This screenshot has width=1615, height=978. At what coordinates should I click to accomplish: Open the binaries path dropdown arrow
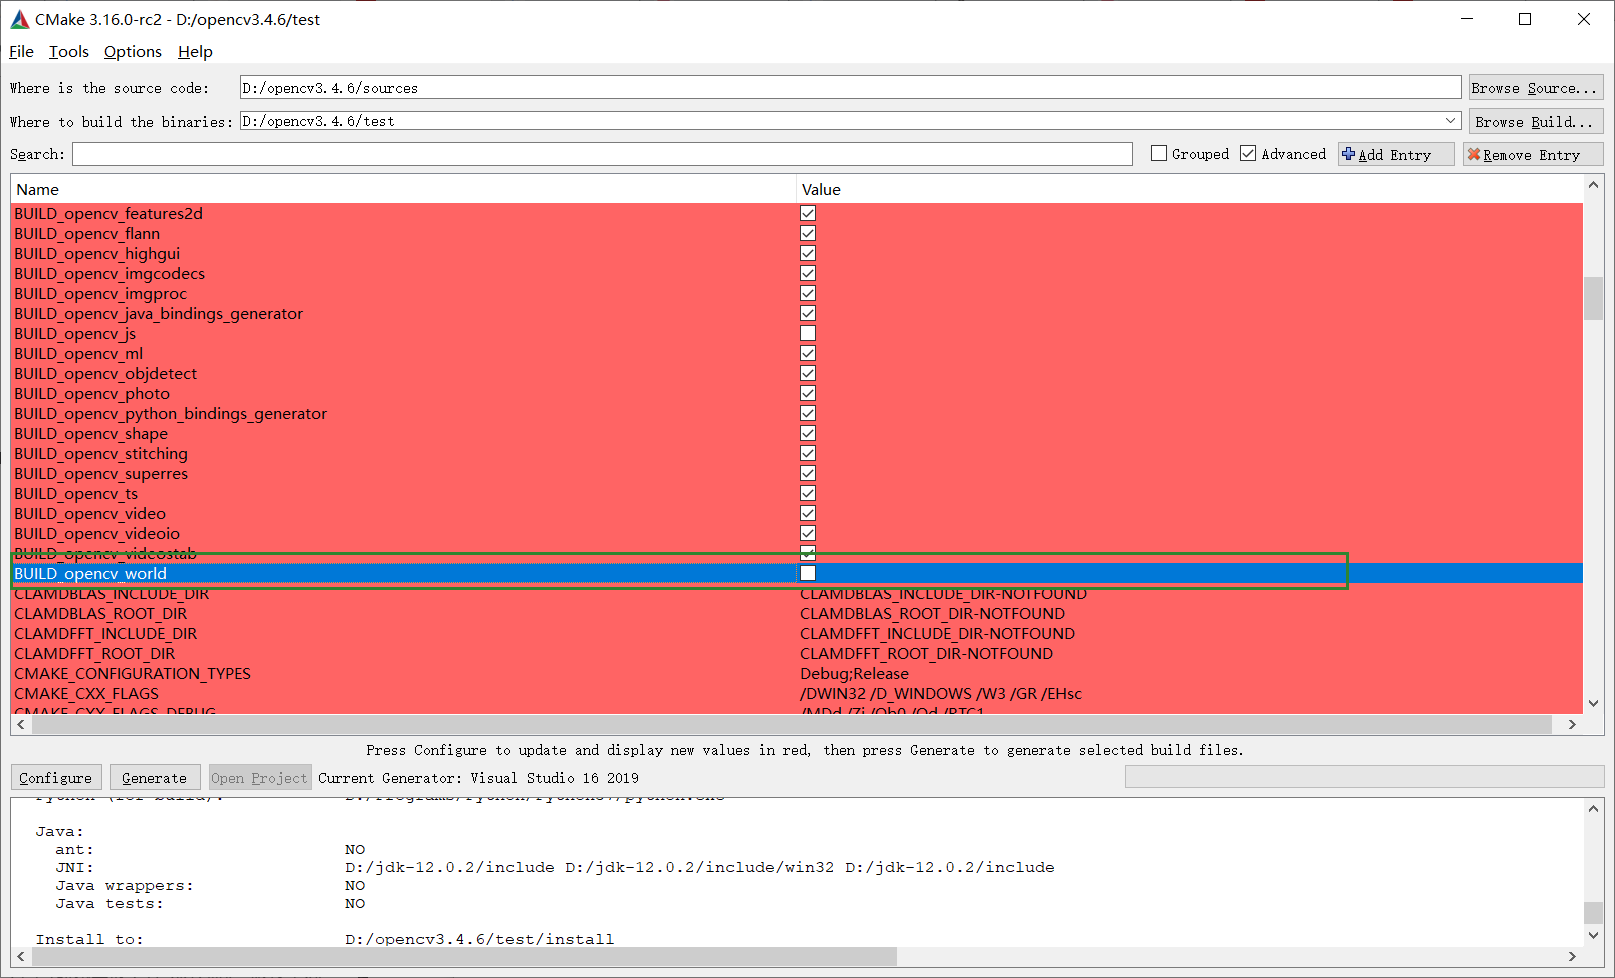coord(1451,121)
